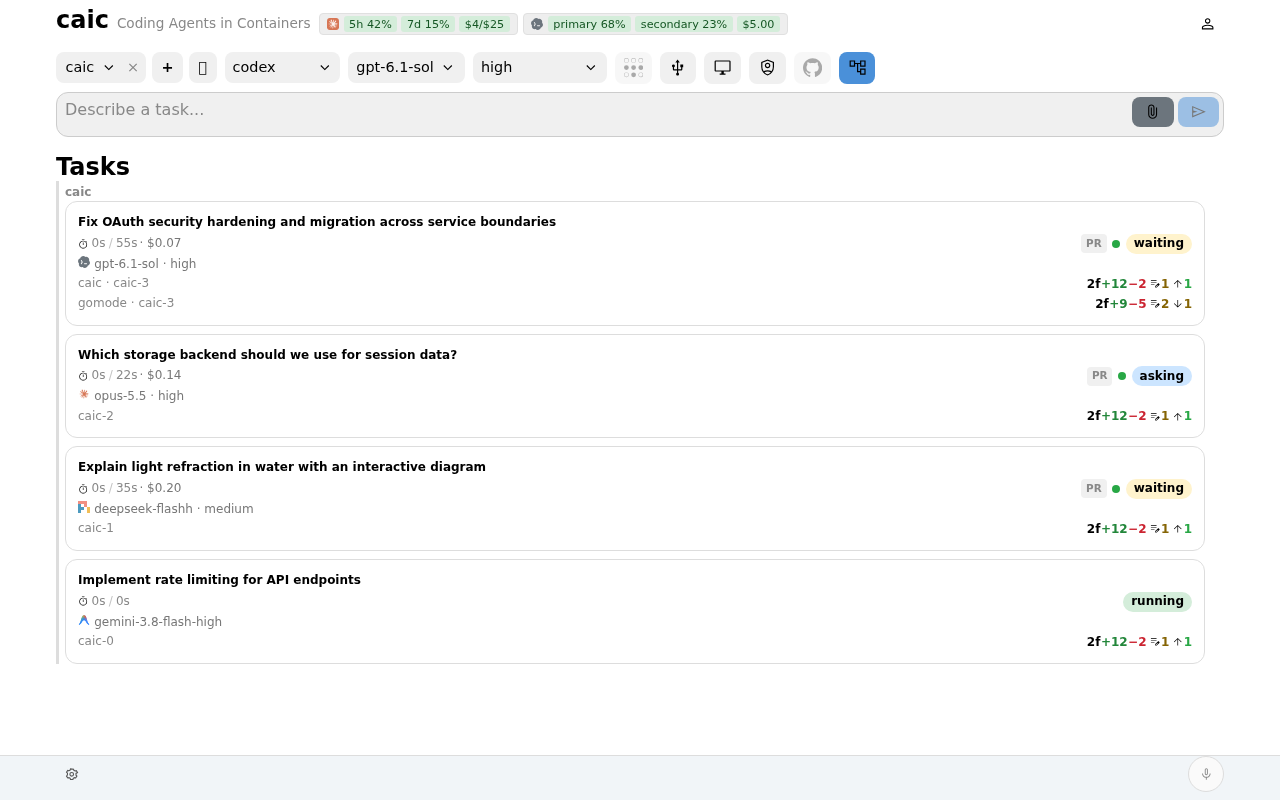Open settings via the bottom gear icon
1280x800 pixels.
(x=72, y=774)
